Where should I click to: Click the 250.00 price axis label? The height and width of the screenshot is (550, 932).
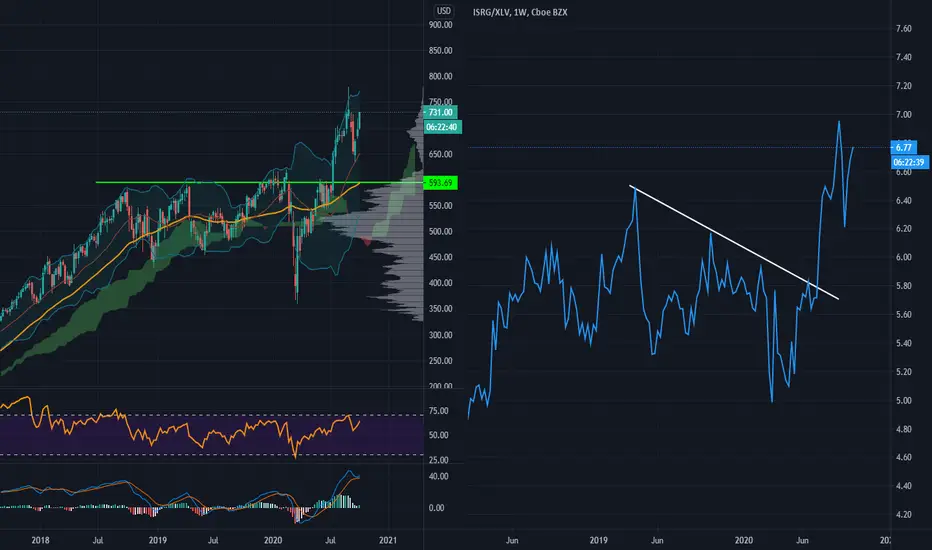point(440,361)
